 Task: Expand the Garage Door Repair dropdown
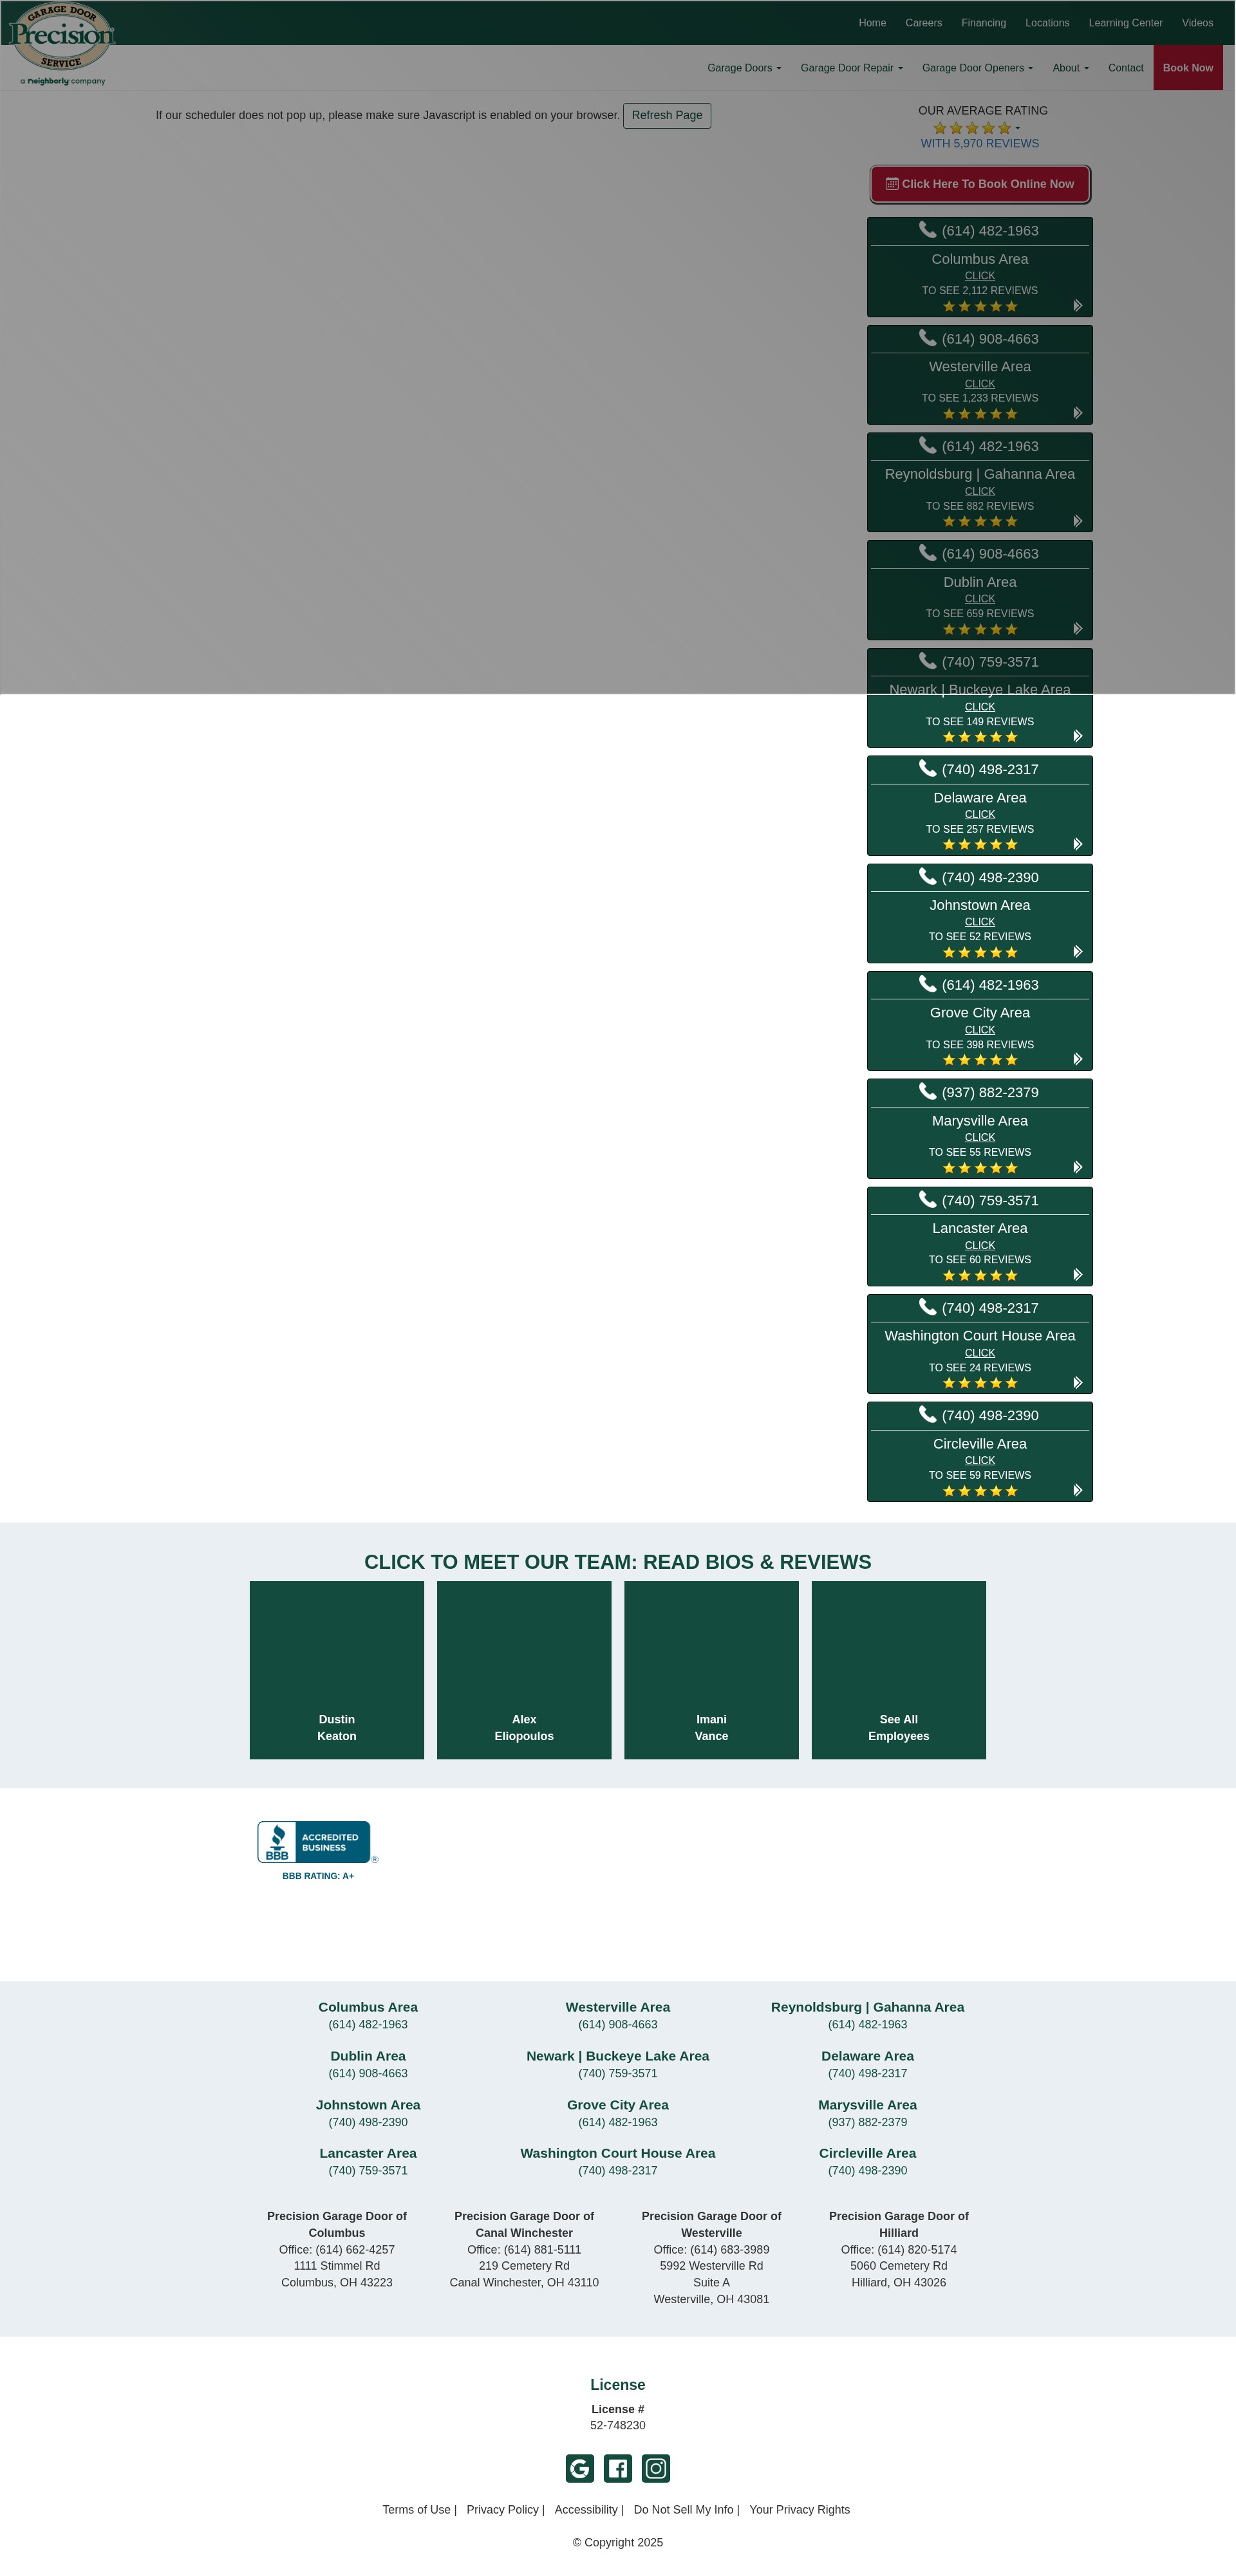(x=851, y=68)
